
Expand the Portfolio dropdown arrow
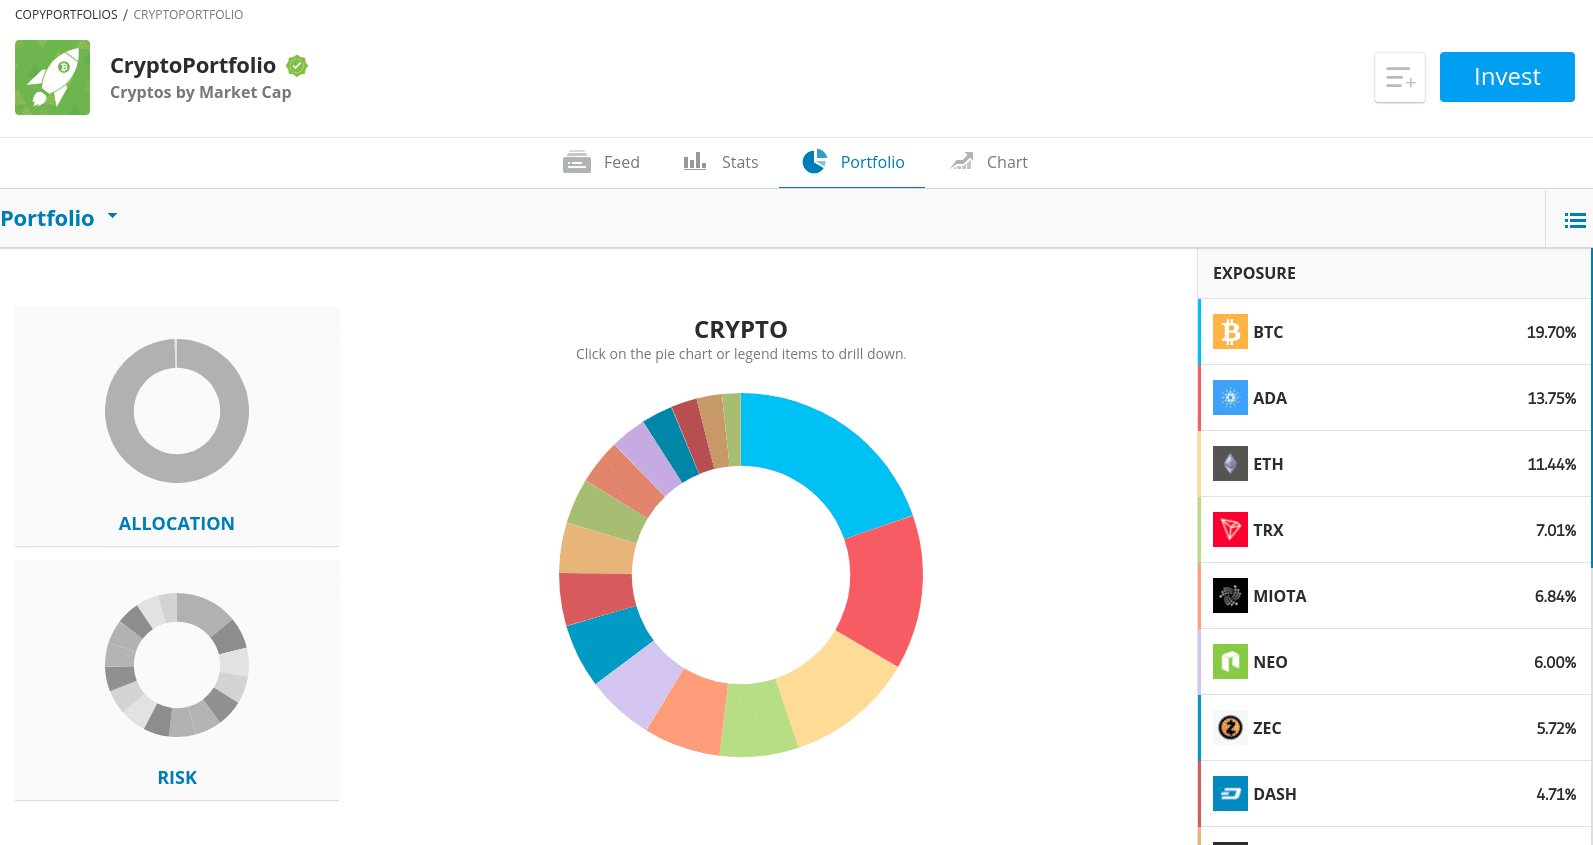pyautogui.click(x=112, y=216)
